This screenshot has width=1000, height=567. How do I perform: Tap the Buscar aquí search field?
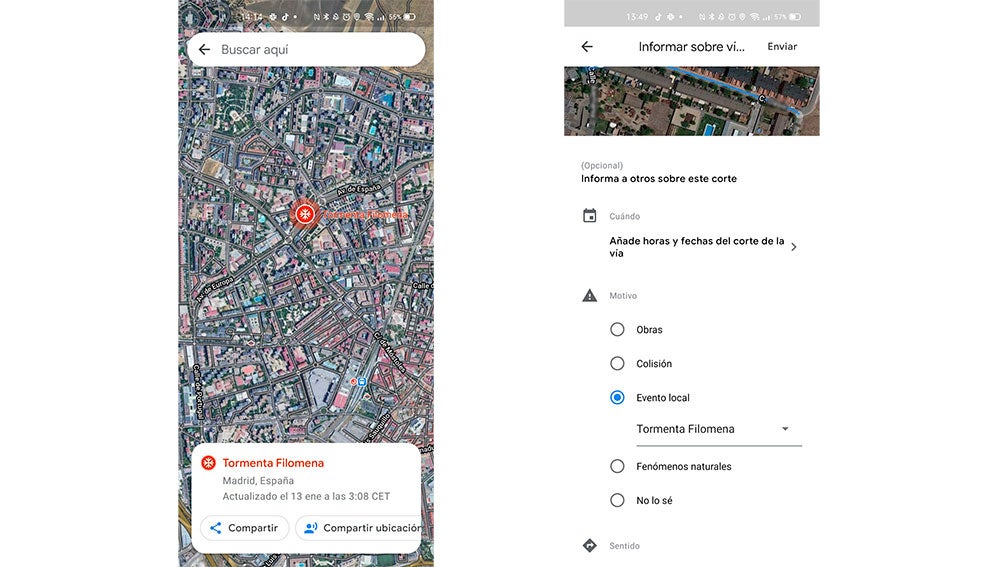(306, 49)
